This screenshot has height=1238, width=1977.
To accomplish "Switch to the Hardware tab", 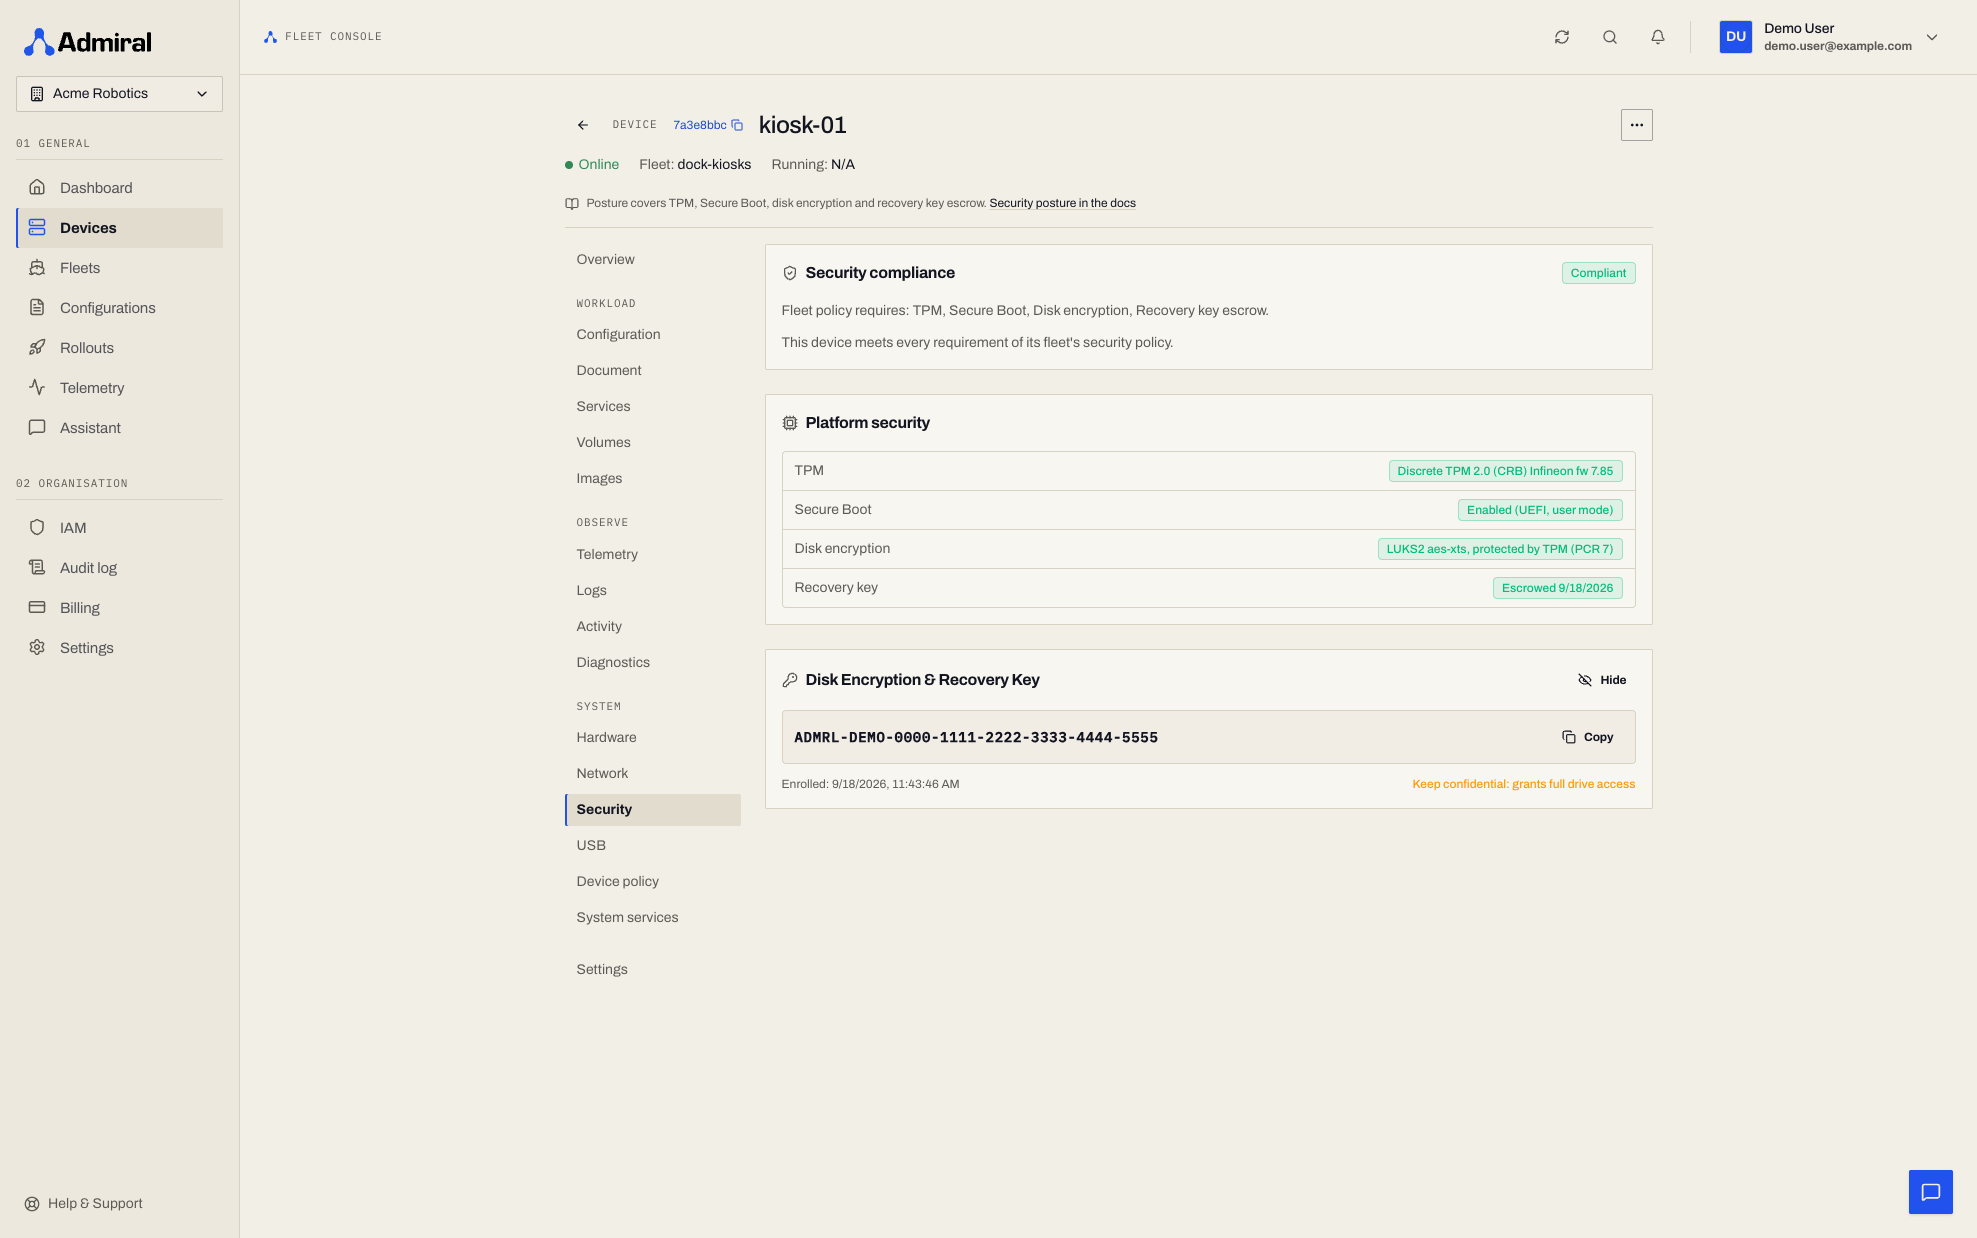I will 653,738.
